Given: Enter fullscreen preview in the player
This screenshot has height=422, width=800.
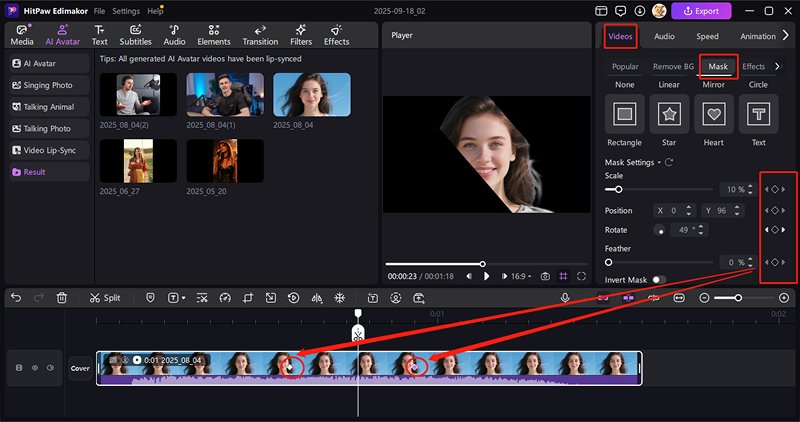Looking at the screenshot, I should (581, 276).
